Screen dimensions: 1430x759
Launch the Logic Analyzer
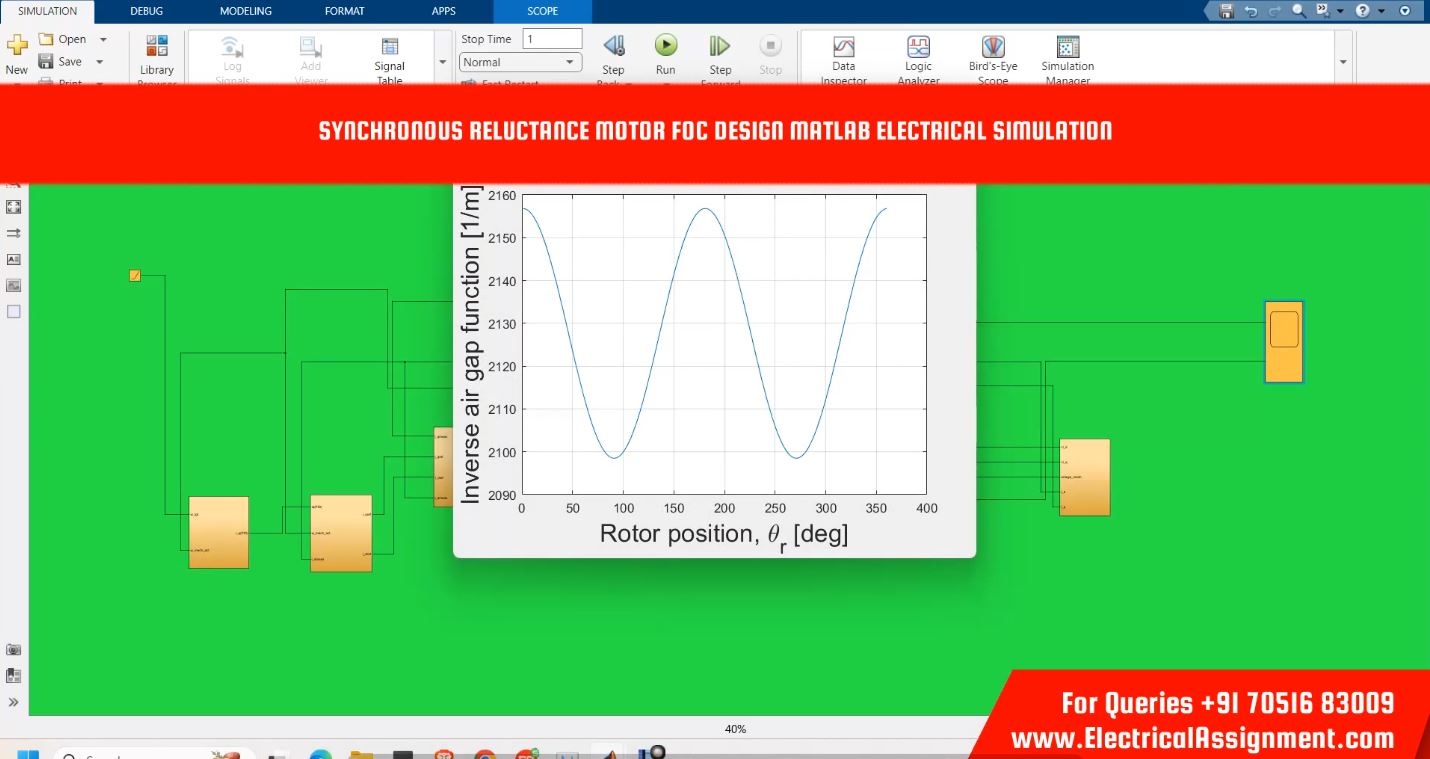(918, 47)
